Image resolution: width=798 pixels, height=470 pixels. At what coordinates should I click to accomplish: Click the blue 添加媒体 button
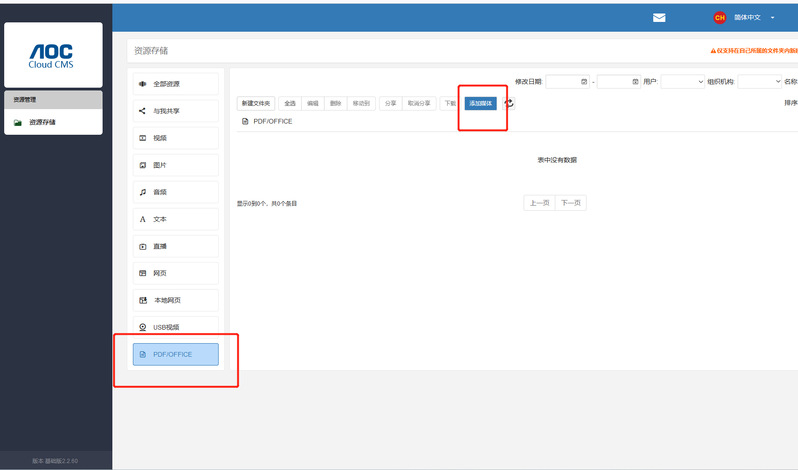point(480,103)
